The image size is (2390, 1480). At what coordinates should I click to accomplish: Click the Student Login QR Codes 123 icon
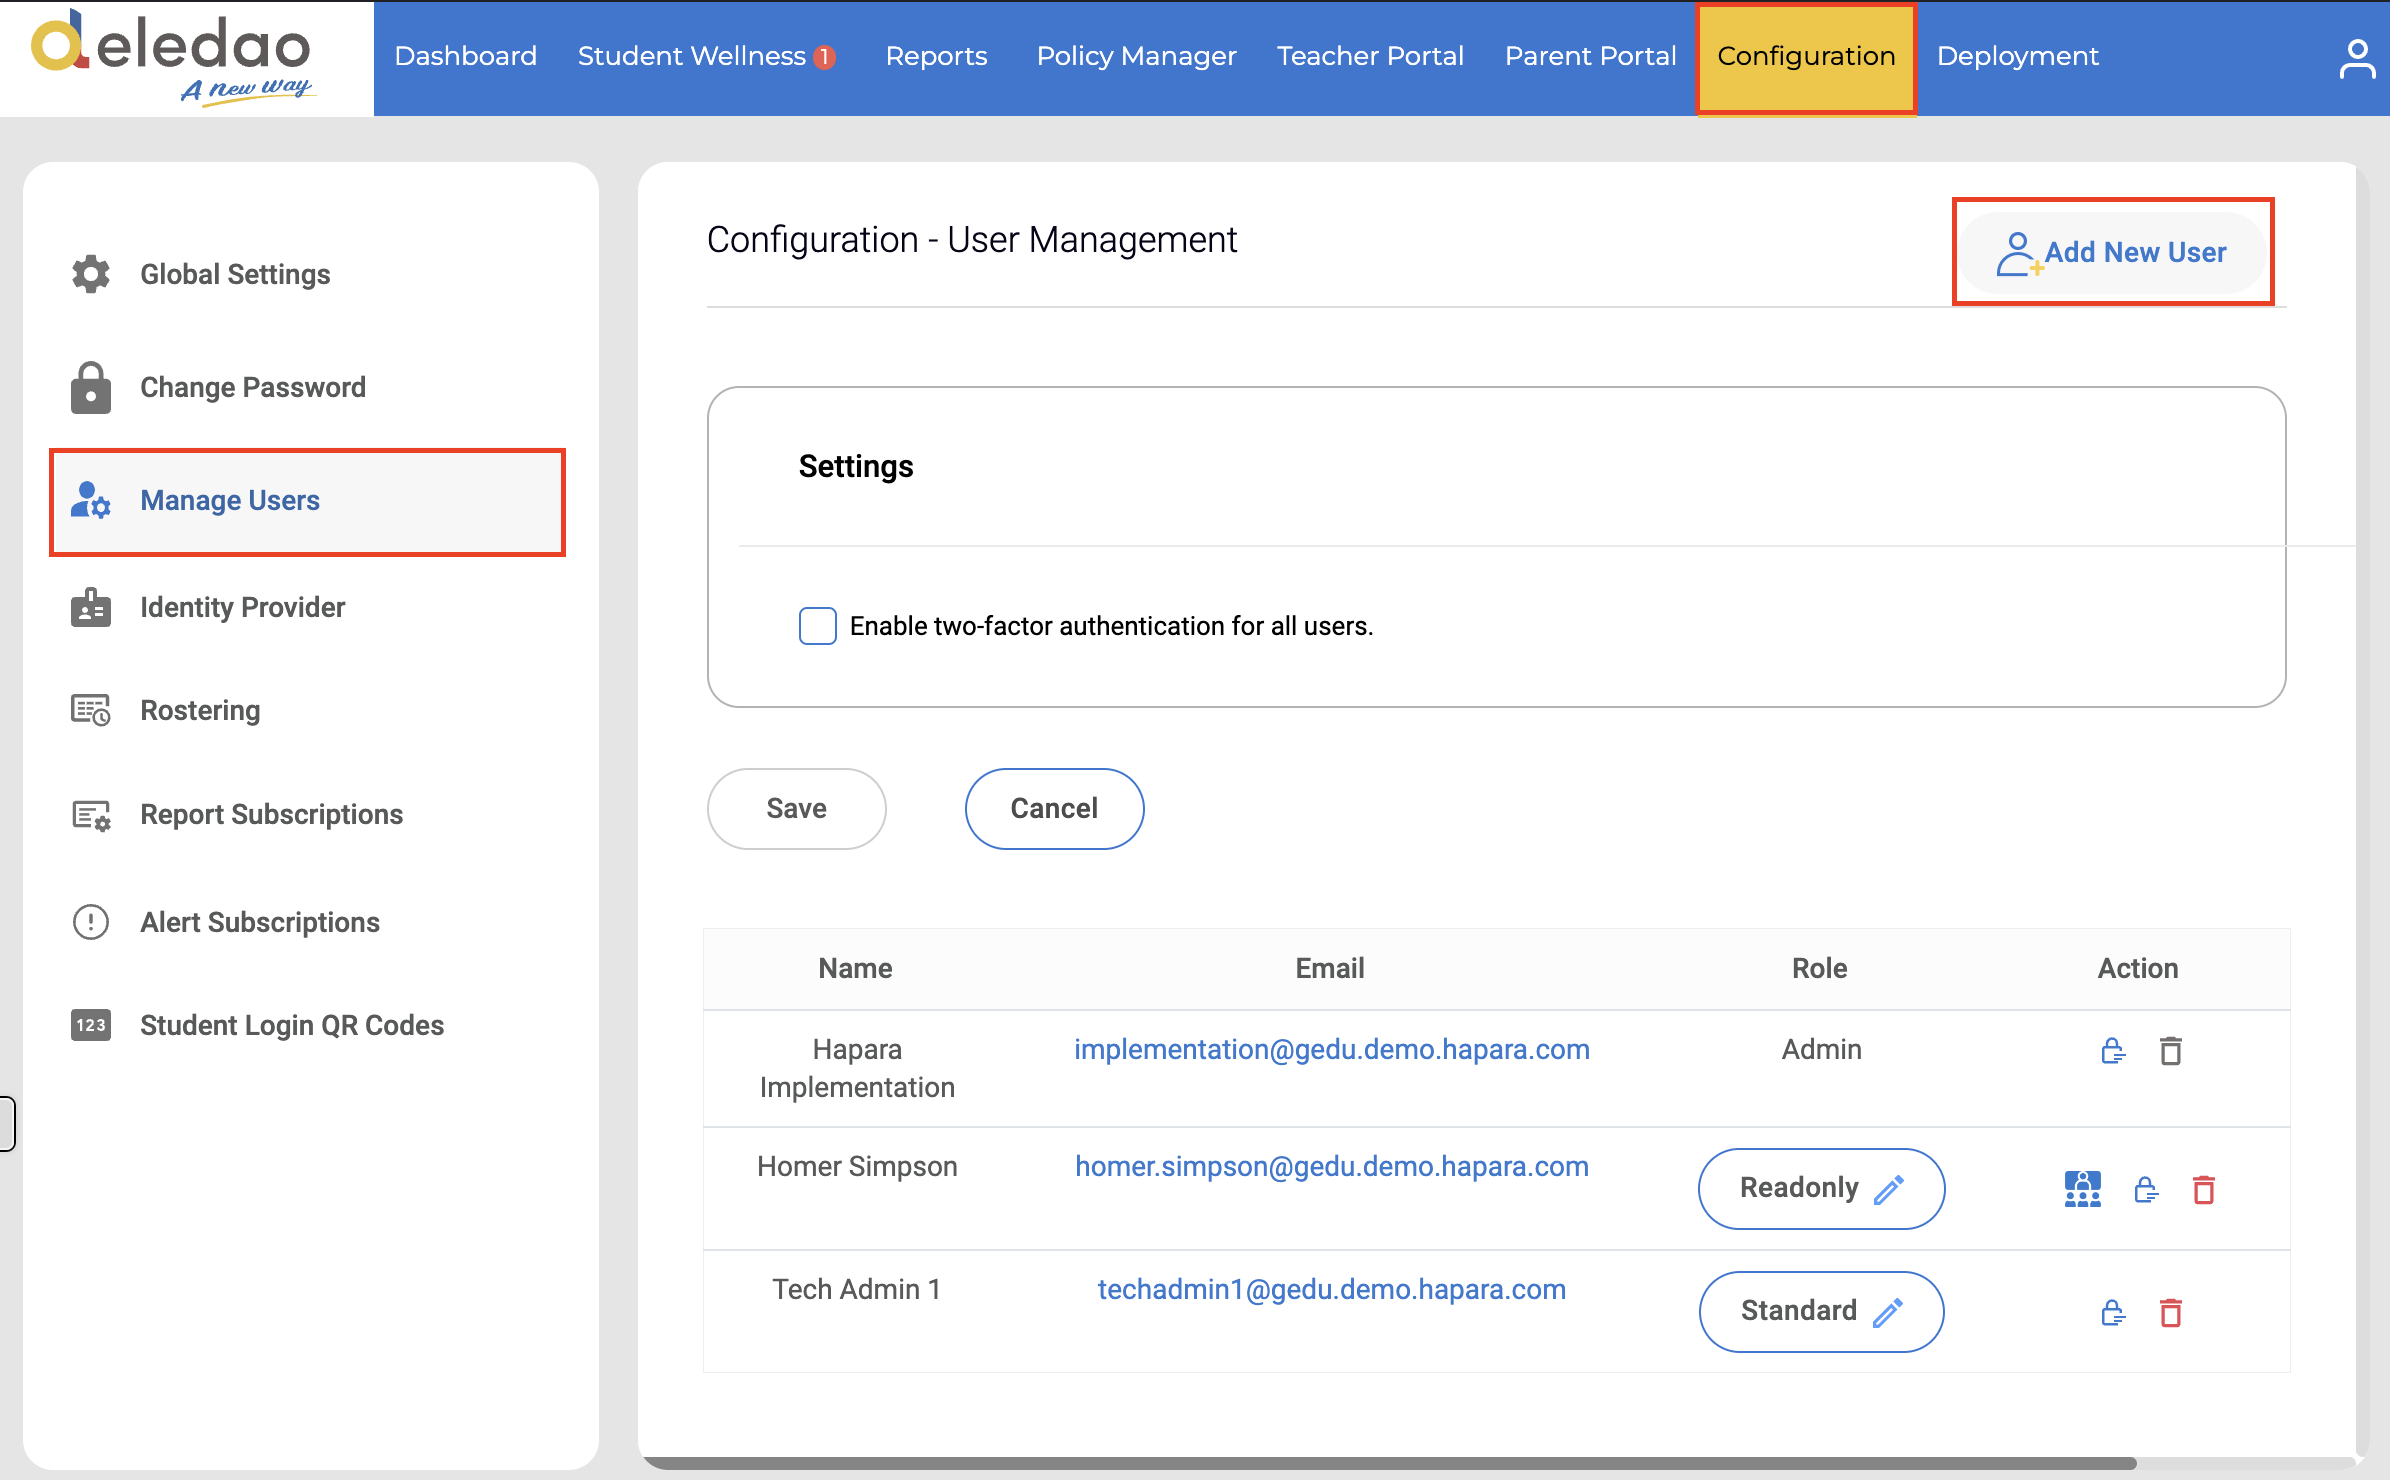[91, 1025]
